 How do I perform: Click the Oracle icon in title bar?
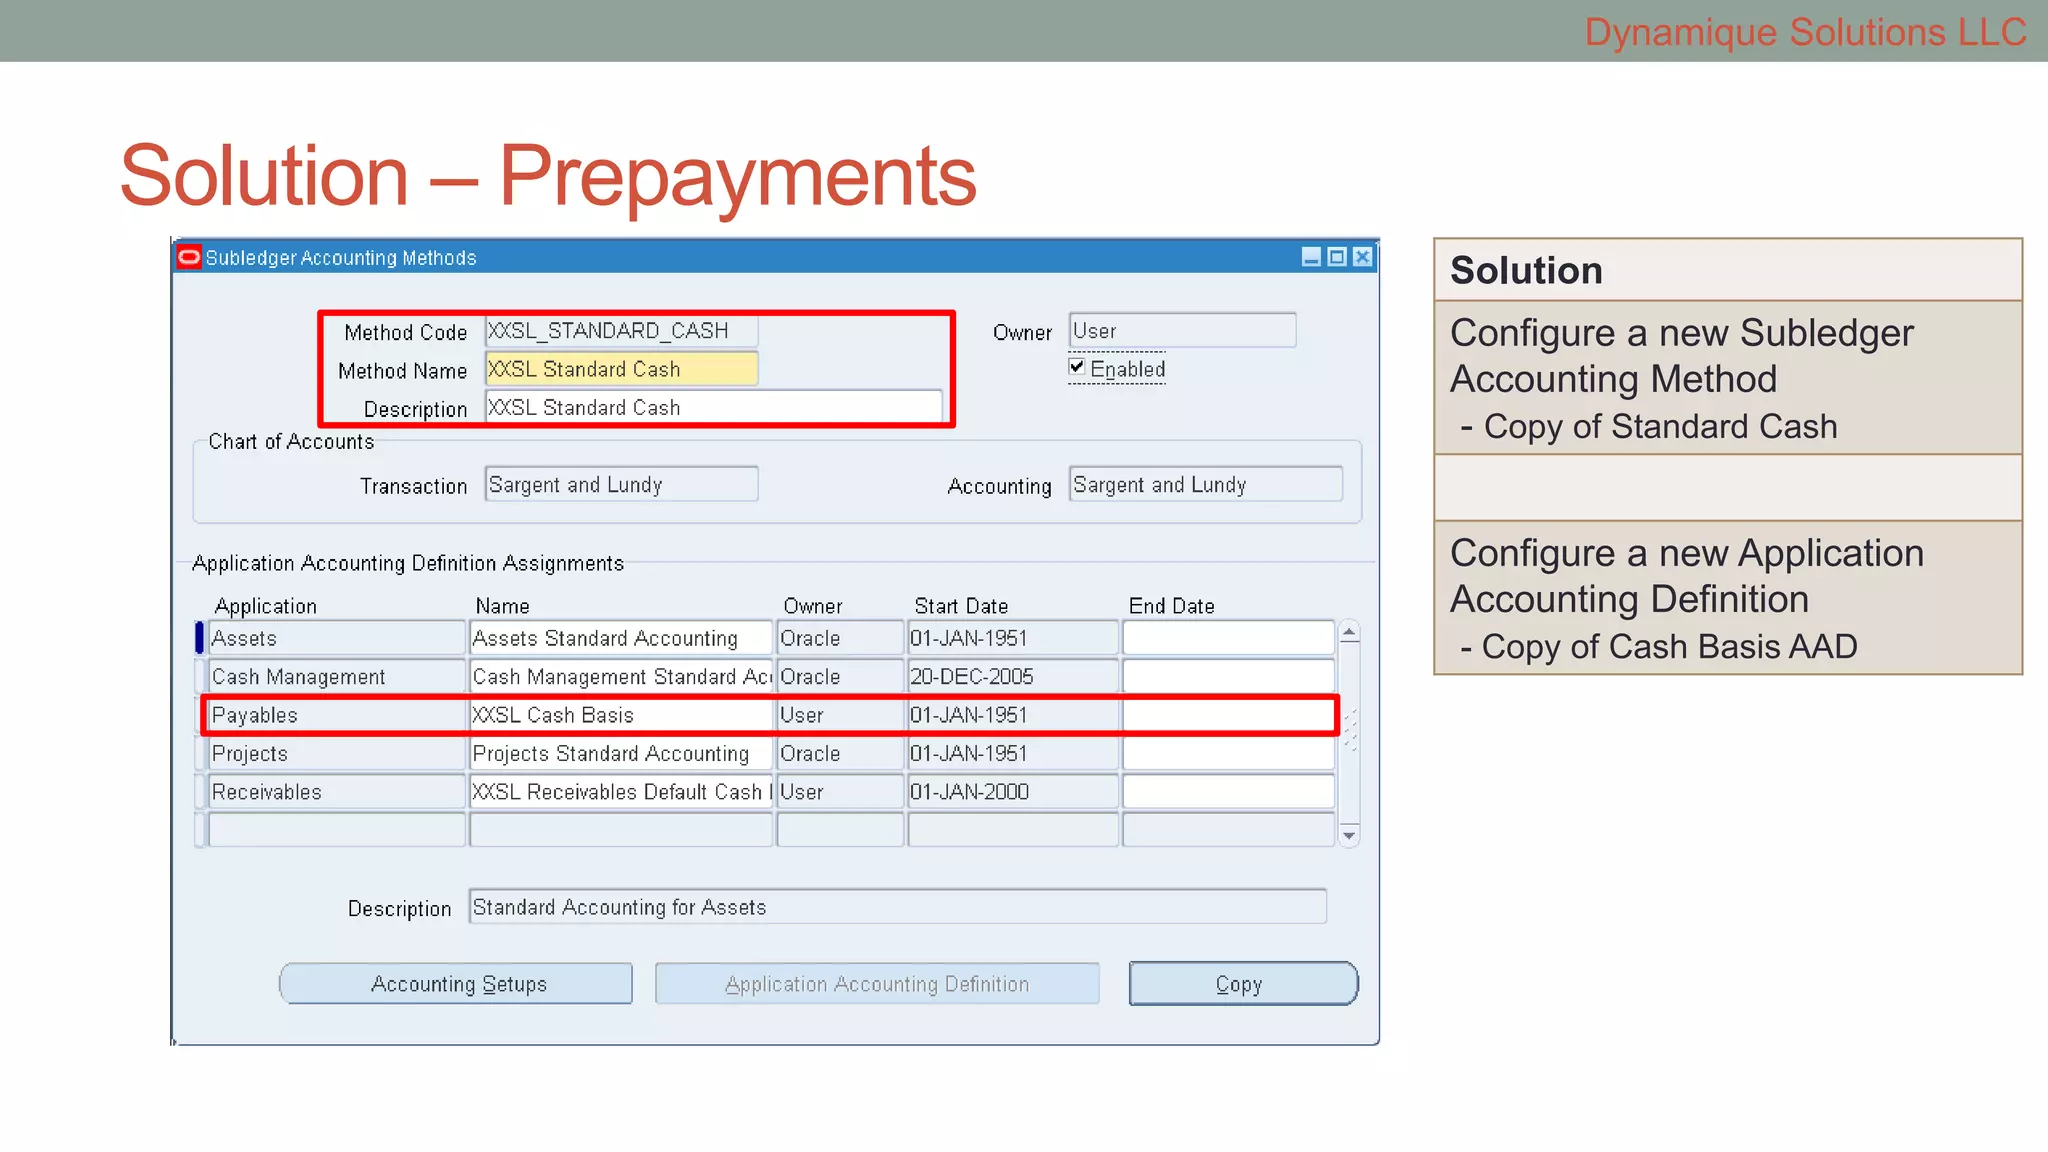tap(189, 258)
